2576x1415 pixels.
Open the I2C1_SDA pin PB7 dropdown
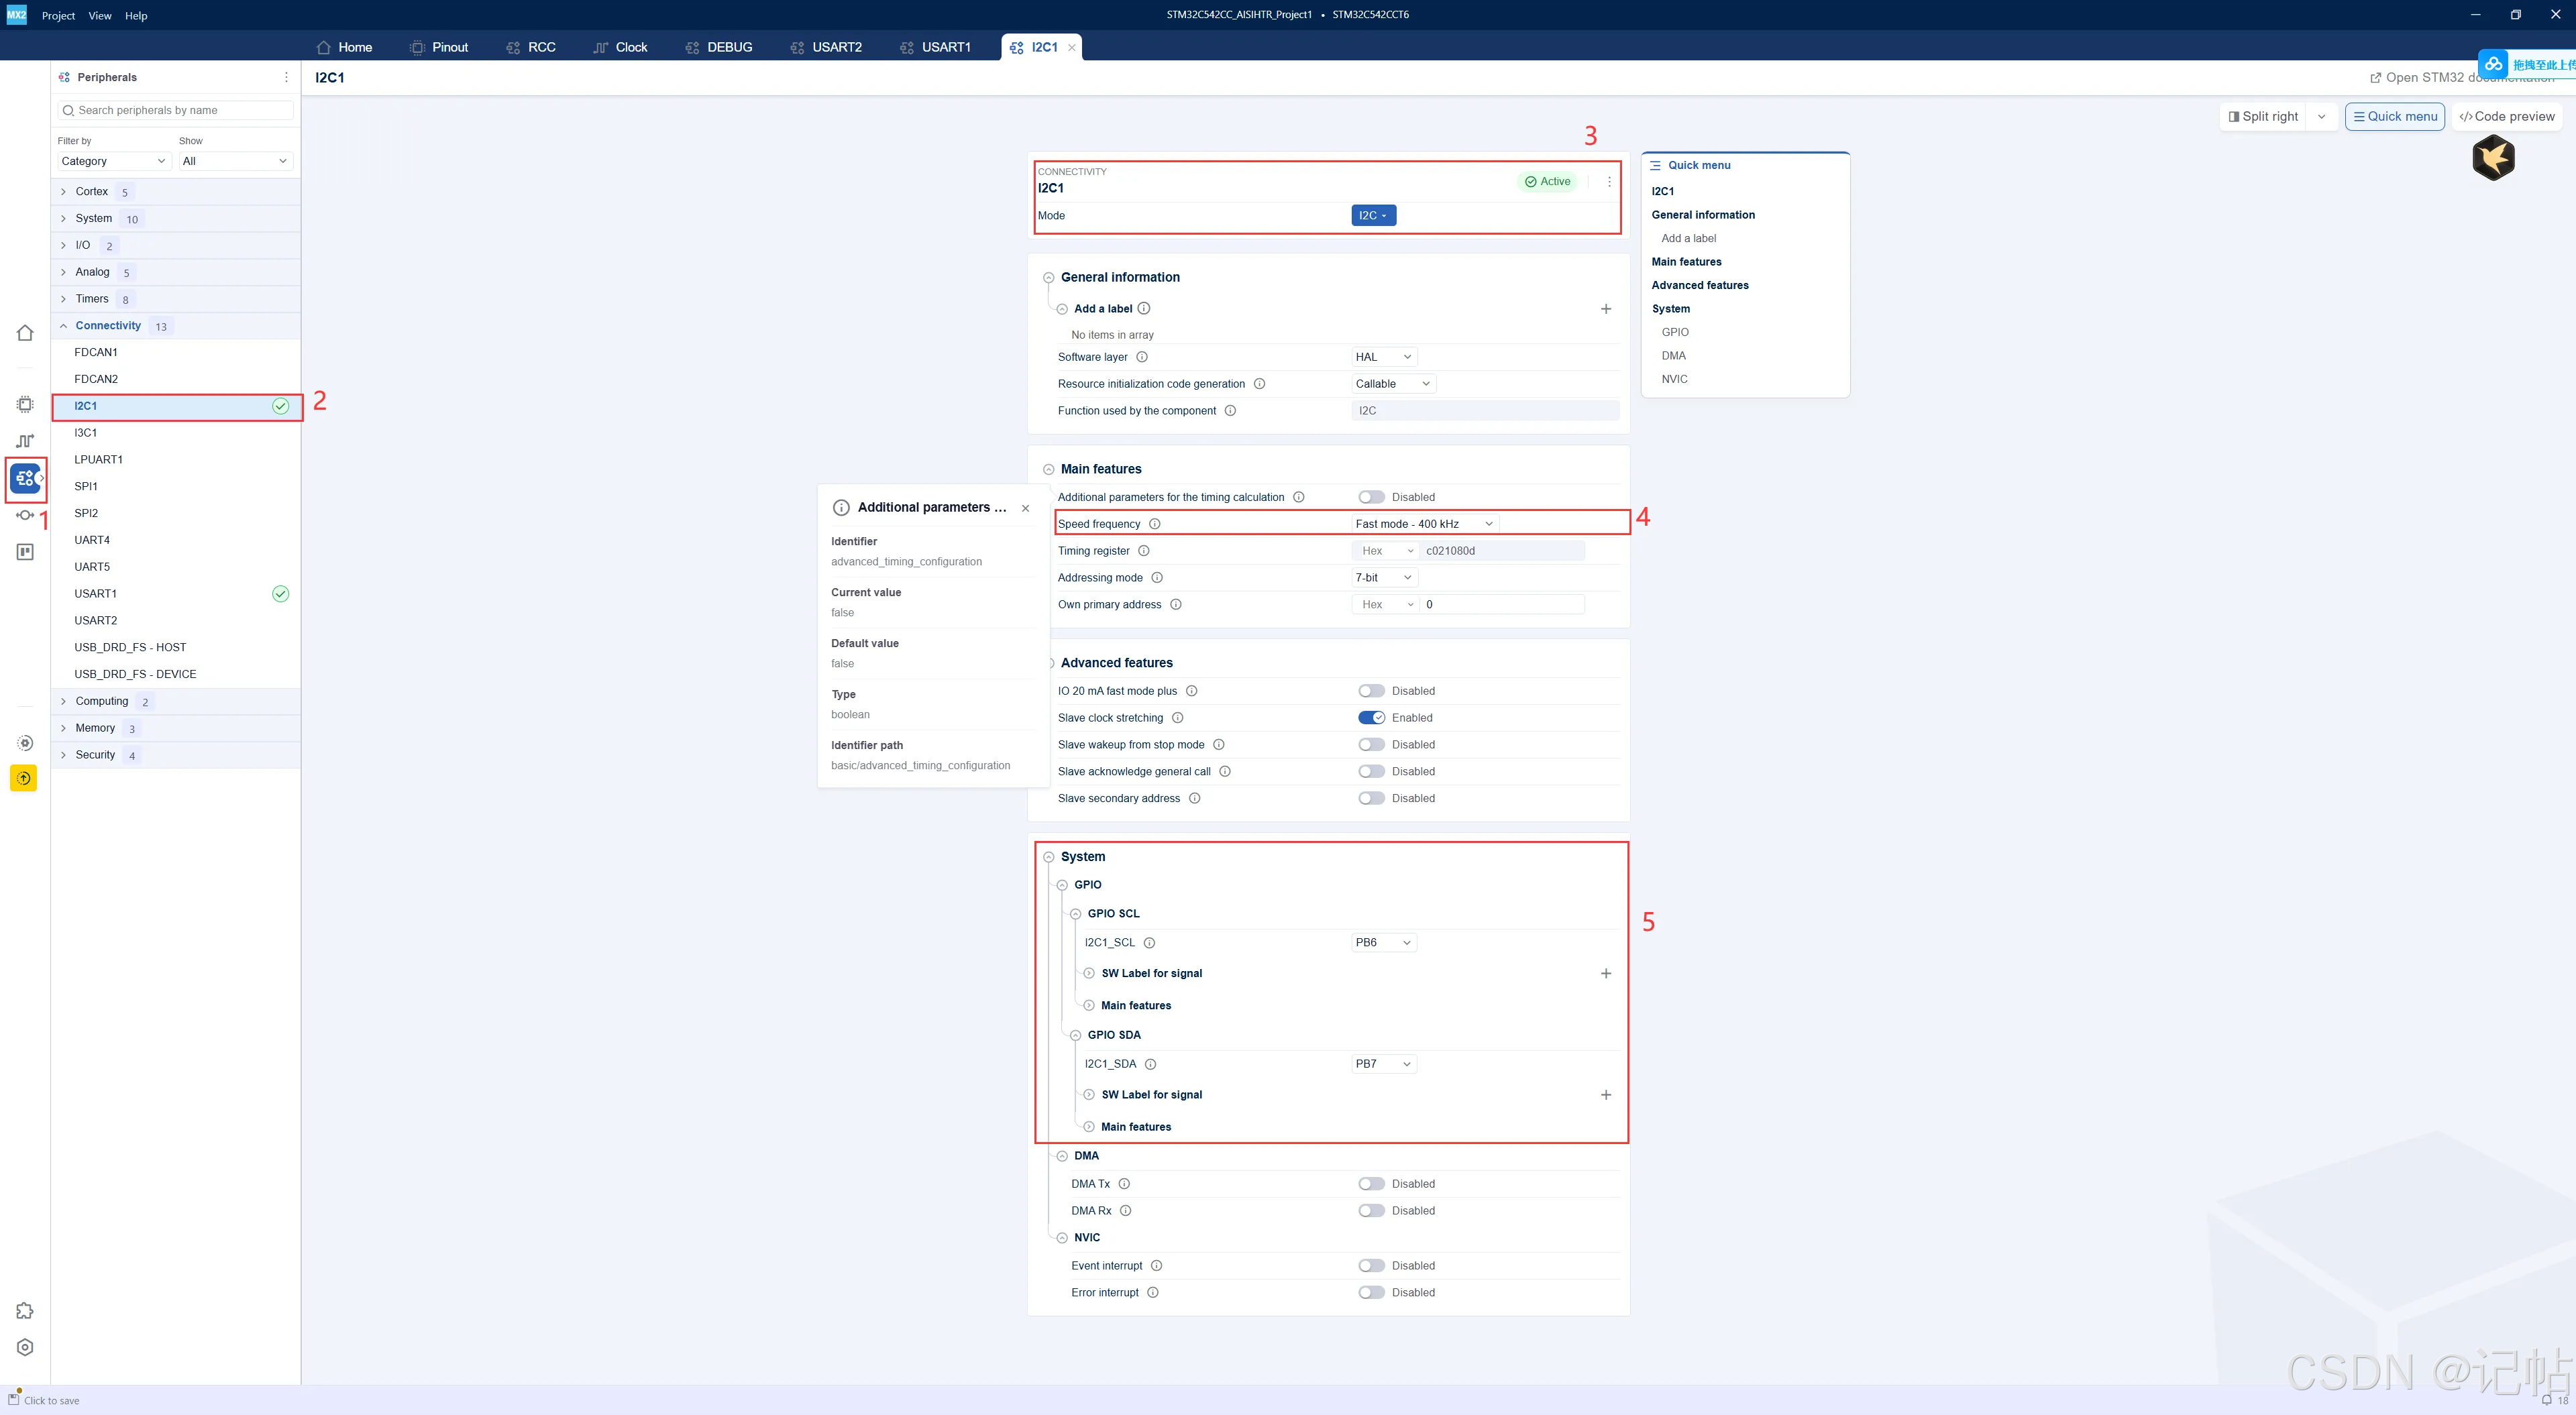(x=1384, y=1064)
